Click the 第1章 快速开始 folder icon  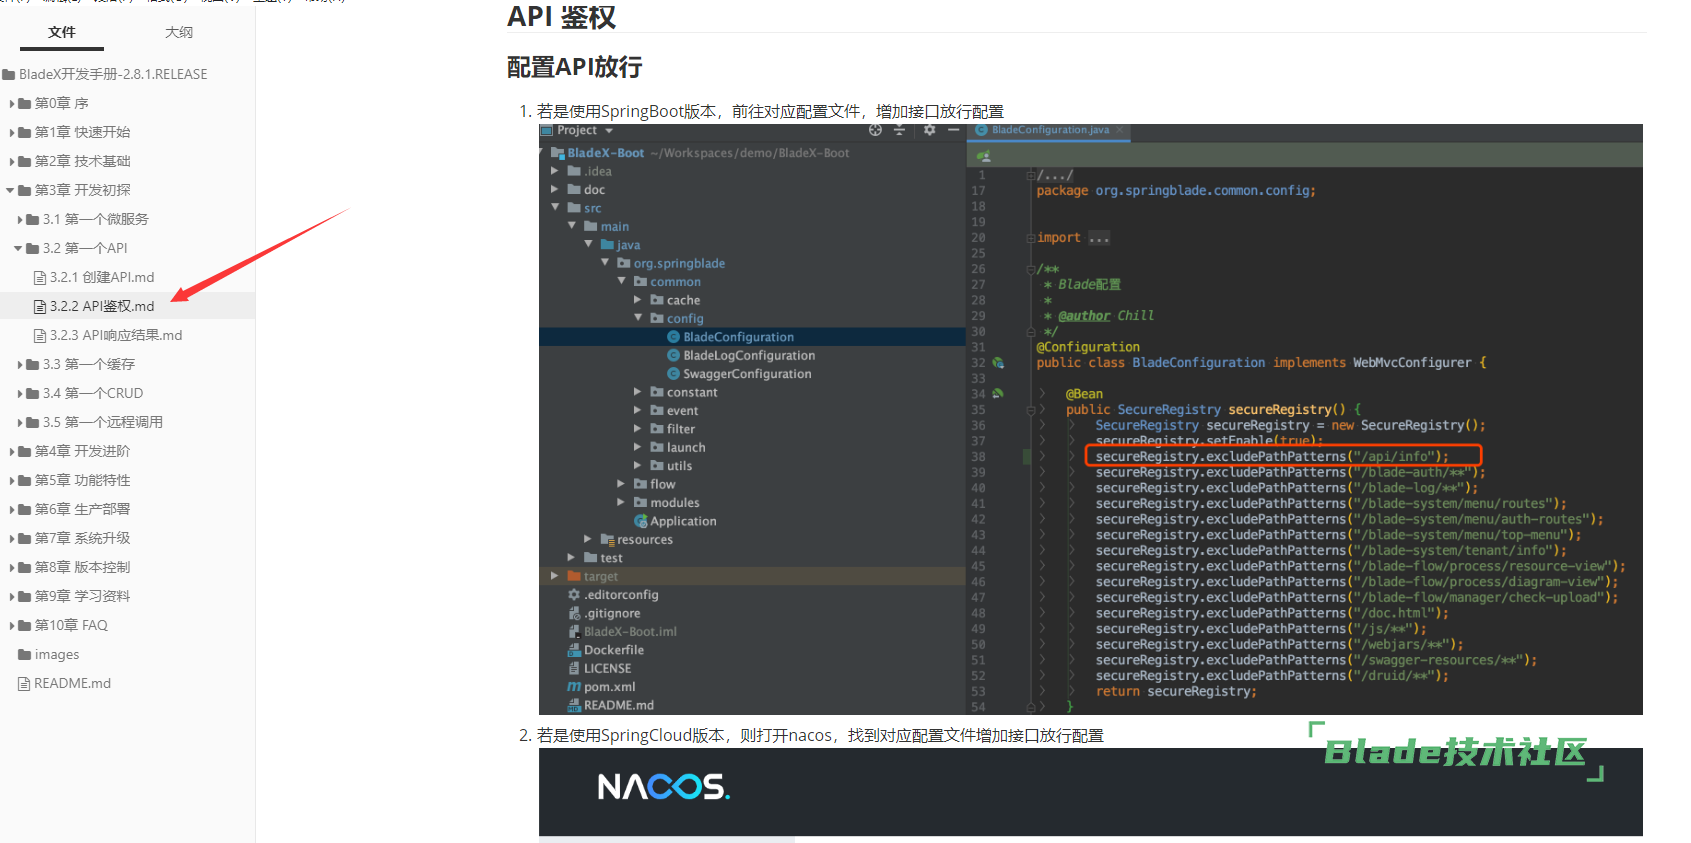[x=25, y=132]
